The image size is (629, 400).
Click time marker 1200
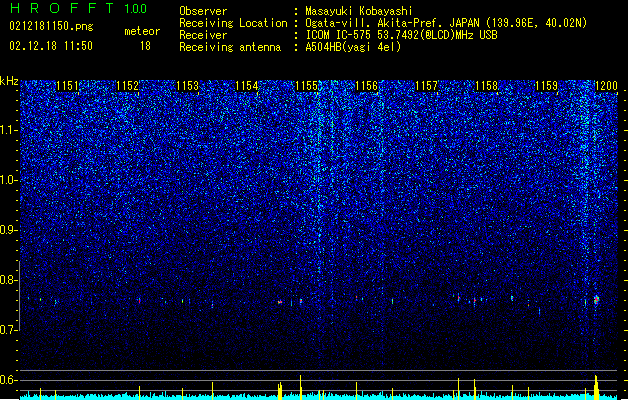pos(606,86)
